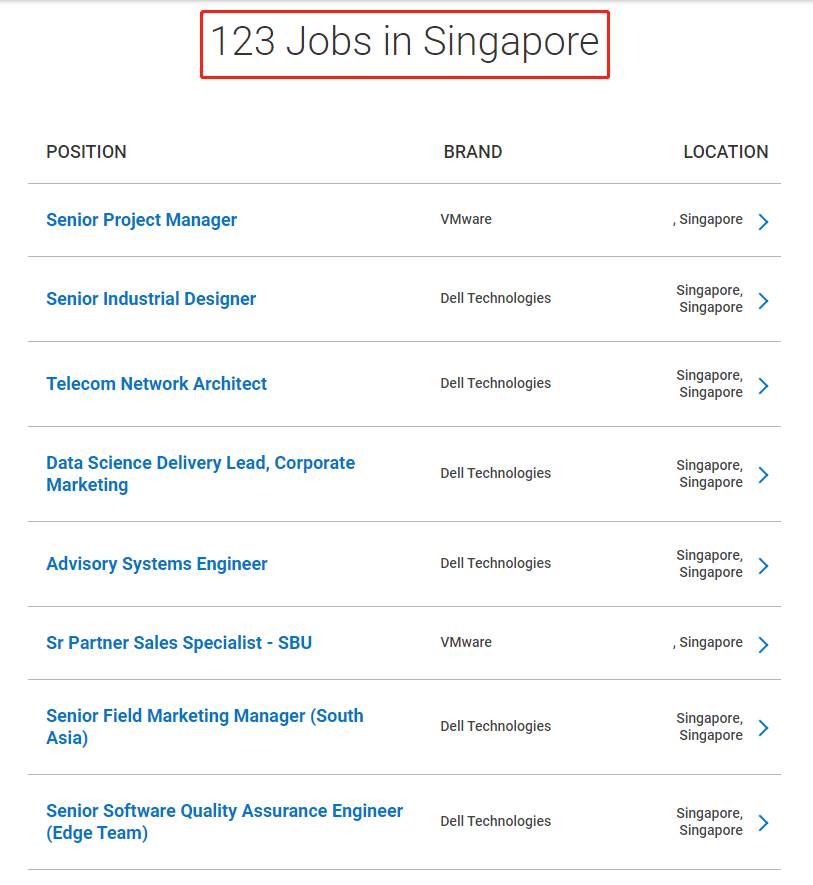
Task: Click the BRAND column header
Action: (x=473, y=152)
